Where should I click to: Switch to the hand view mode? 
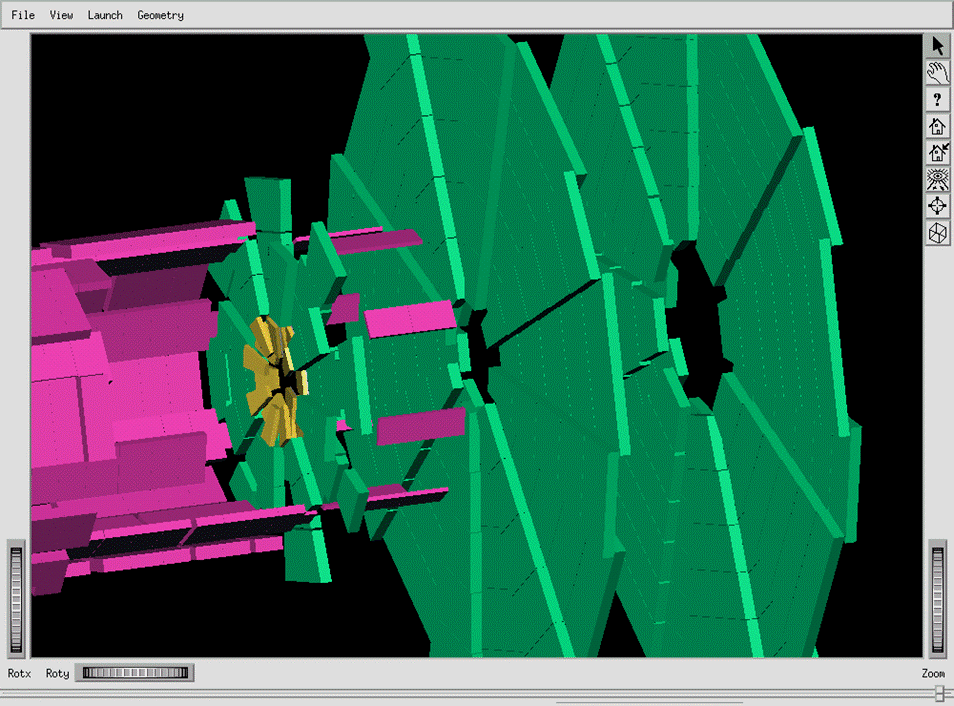[937, 73]
